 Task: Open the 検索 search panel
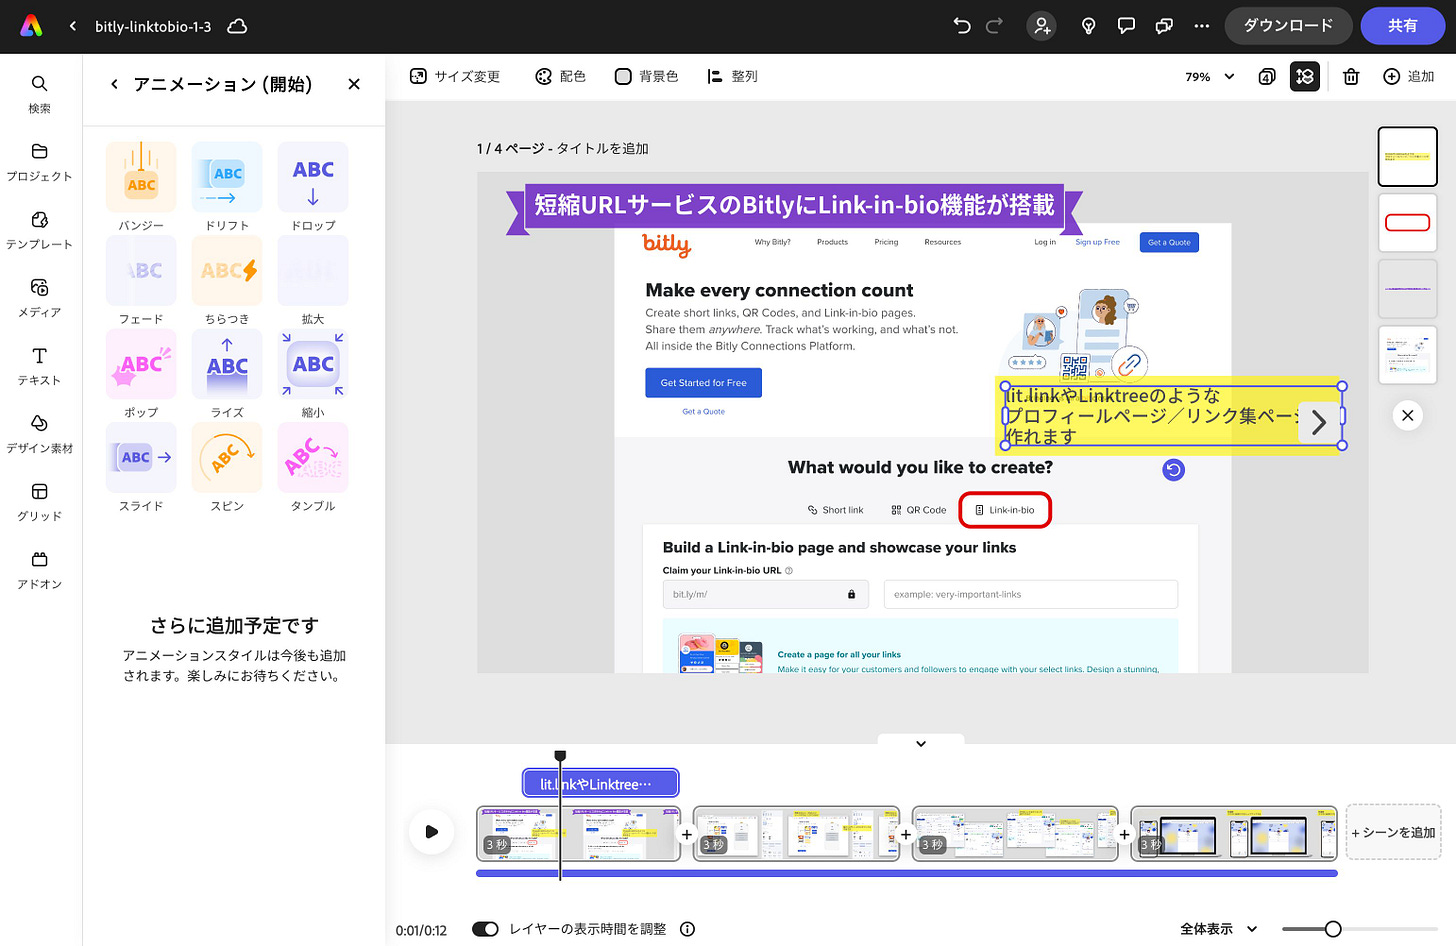click(40, 94)
